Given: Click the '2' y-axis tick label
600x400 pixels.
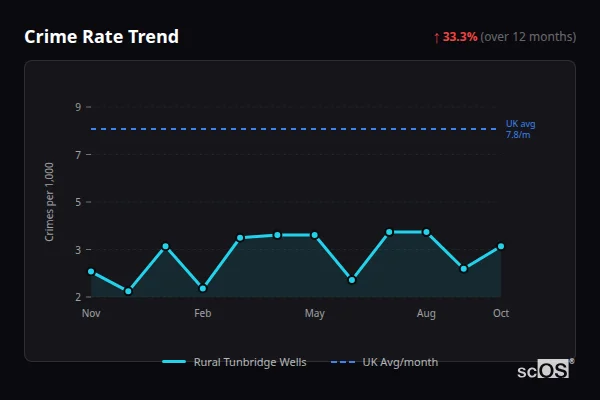Looking at the screenshot, I should (78, 297).
